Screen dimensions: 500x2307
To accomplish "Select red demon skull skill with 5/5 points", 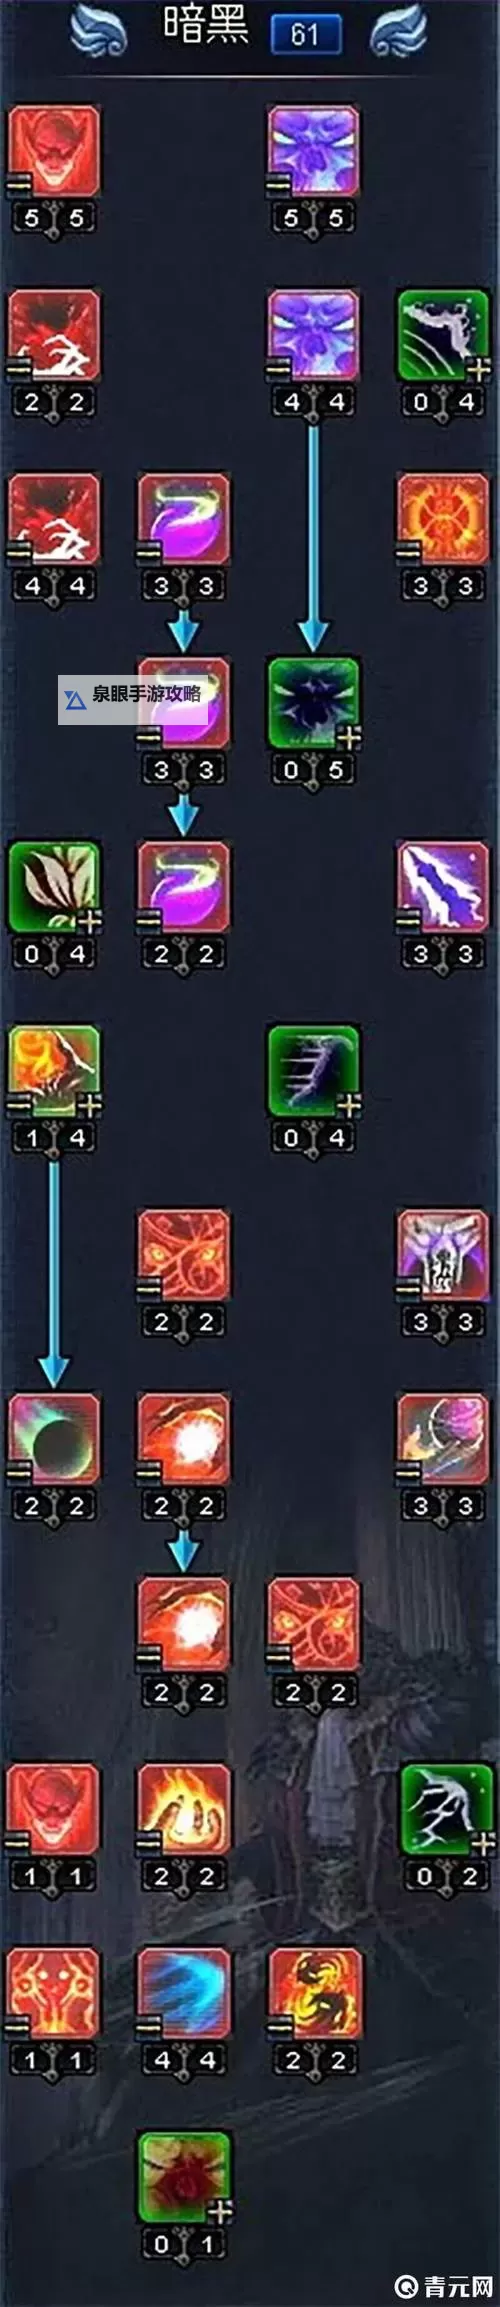I will click(54, 152).
